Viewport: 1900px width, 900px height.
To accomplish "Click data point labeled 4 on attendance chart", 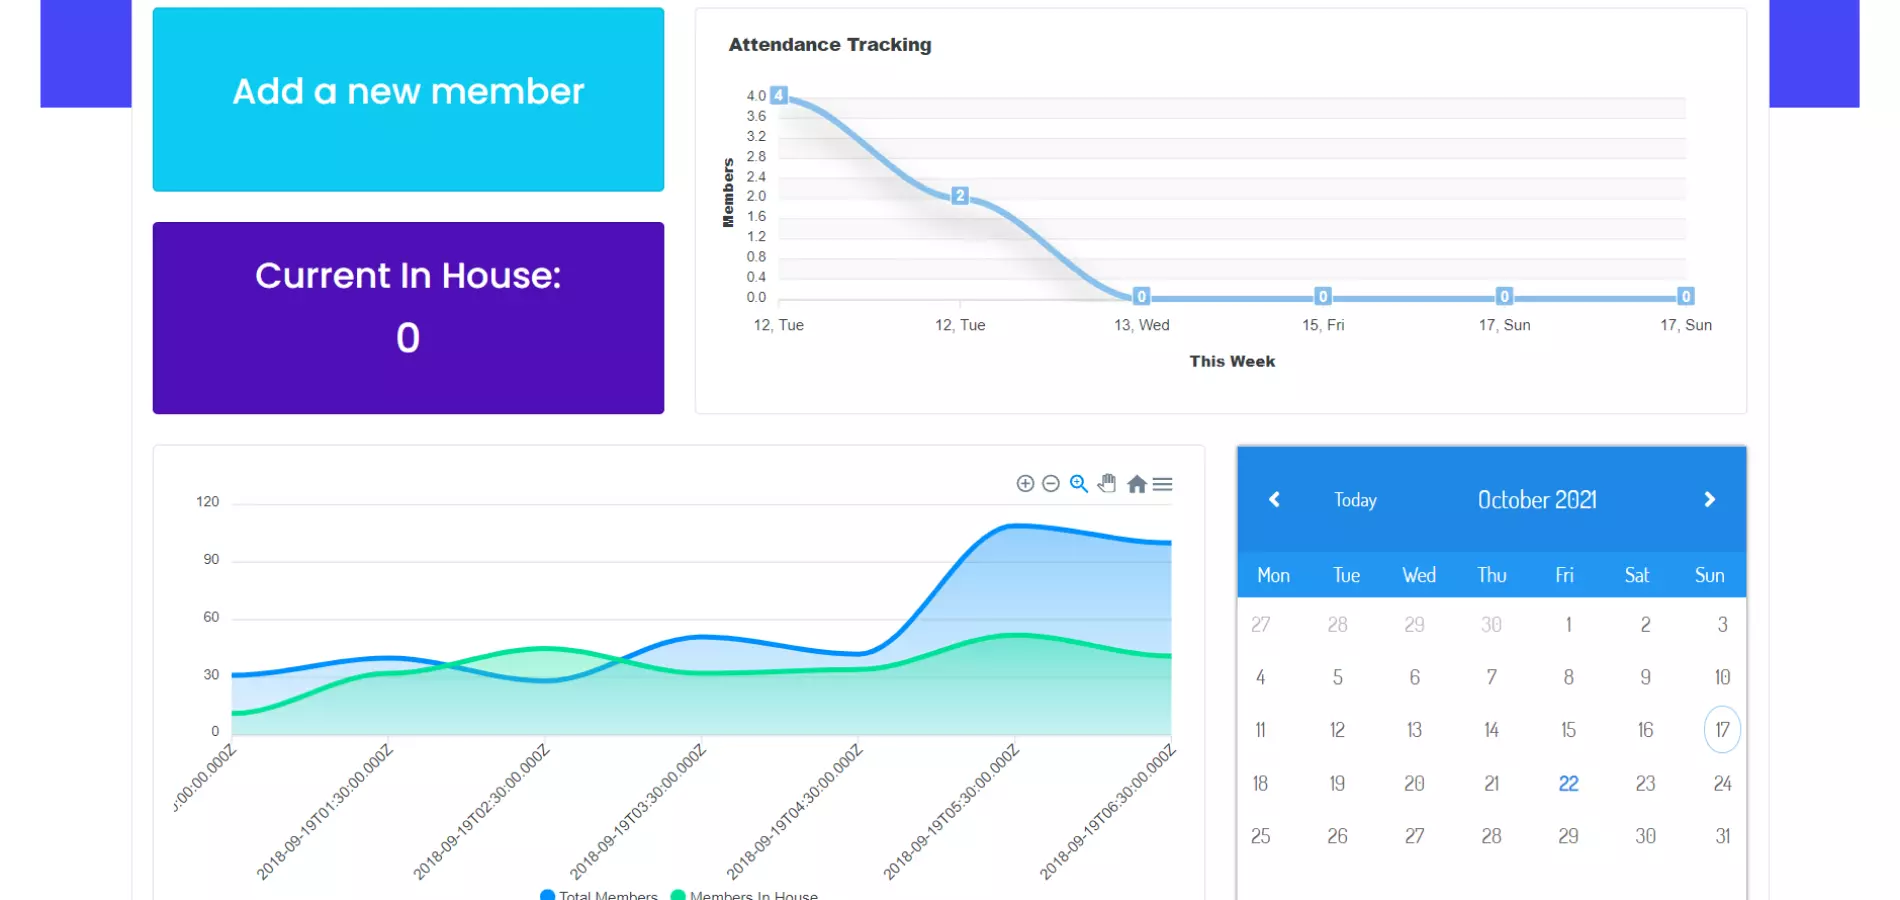I will pos(779,96).
